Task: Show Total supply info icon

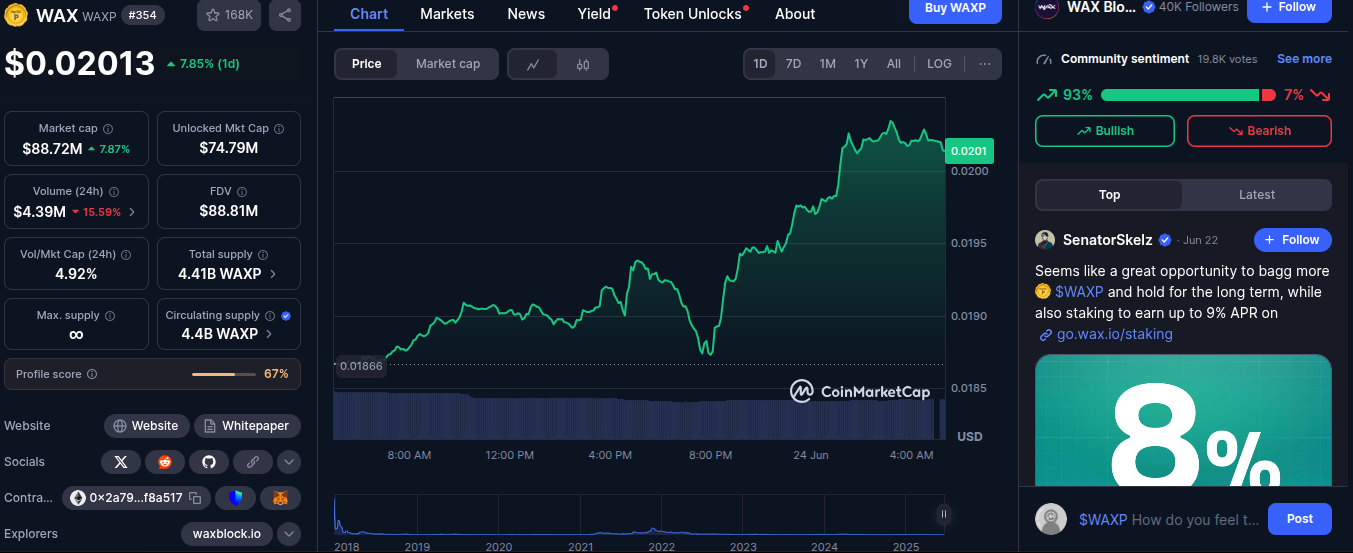Action: pos(263,255)
